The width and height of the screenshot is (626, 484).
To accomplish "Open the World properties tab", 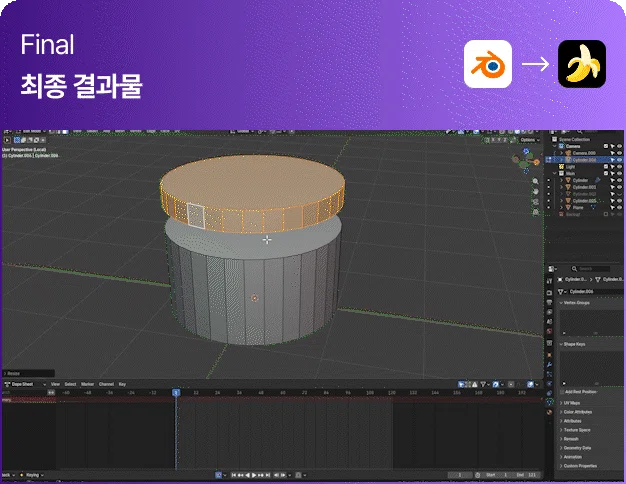I will click(549, 331).
